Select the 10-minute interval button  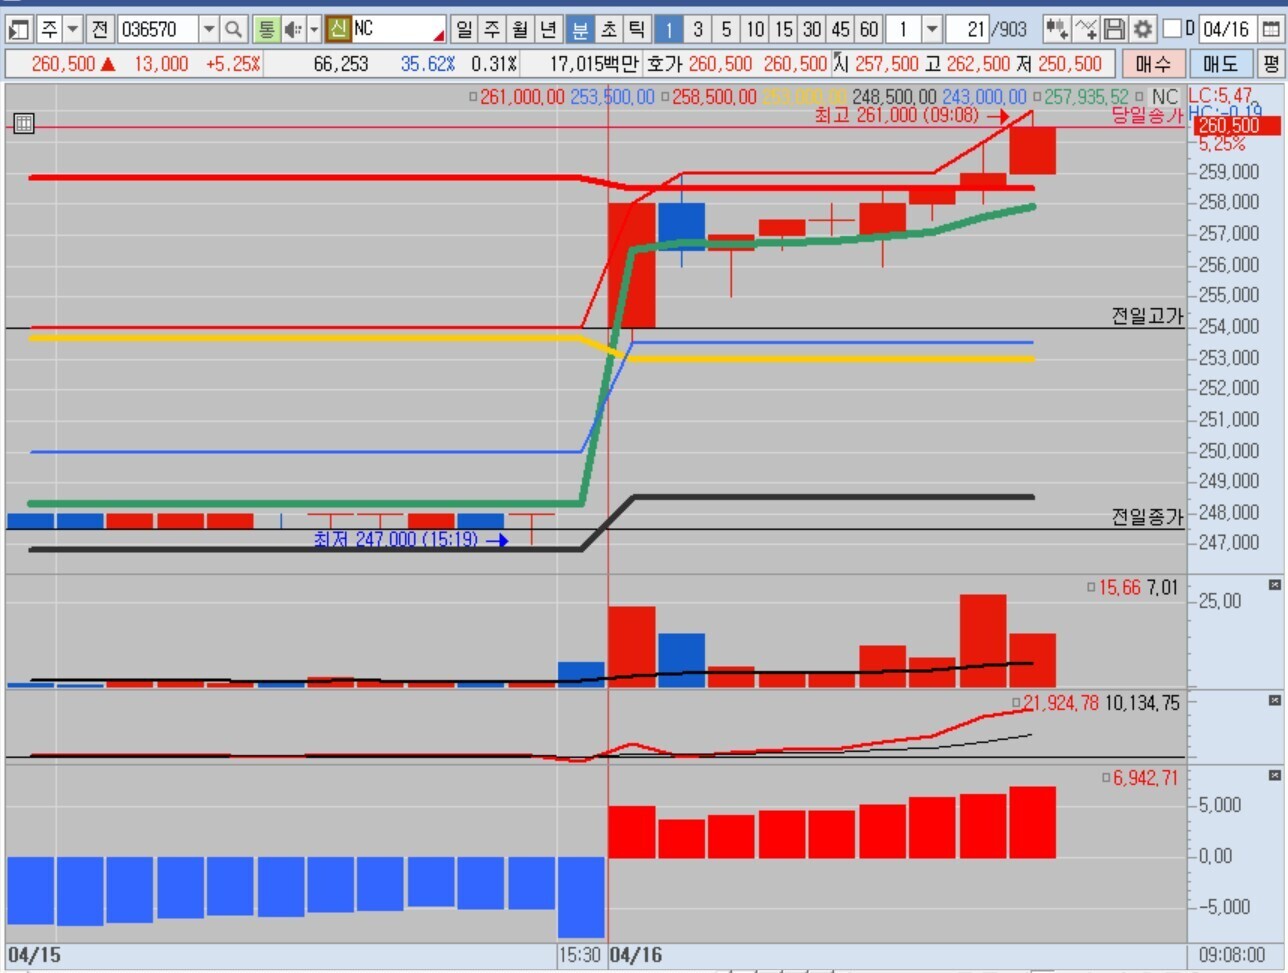tap(755, 29)
